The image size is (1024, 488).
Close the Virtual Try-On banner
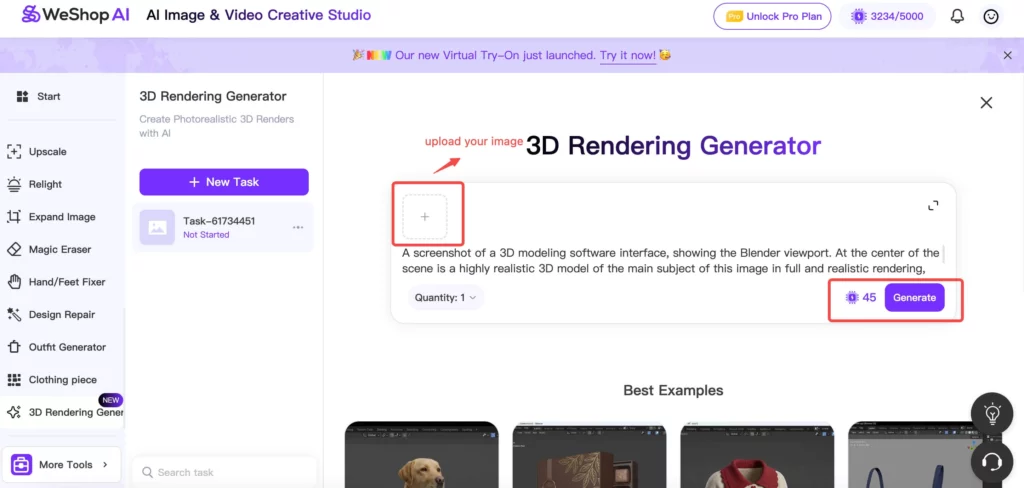(x=1008, y=56)
